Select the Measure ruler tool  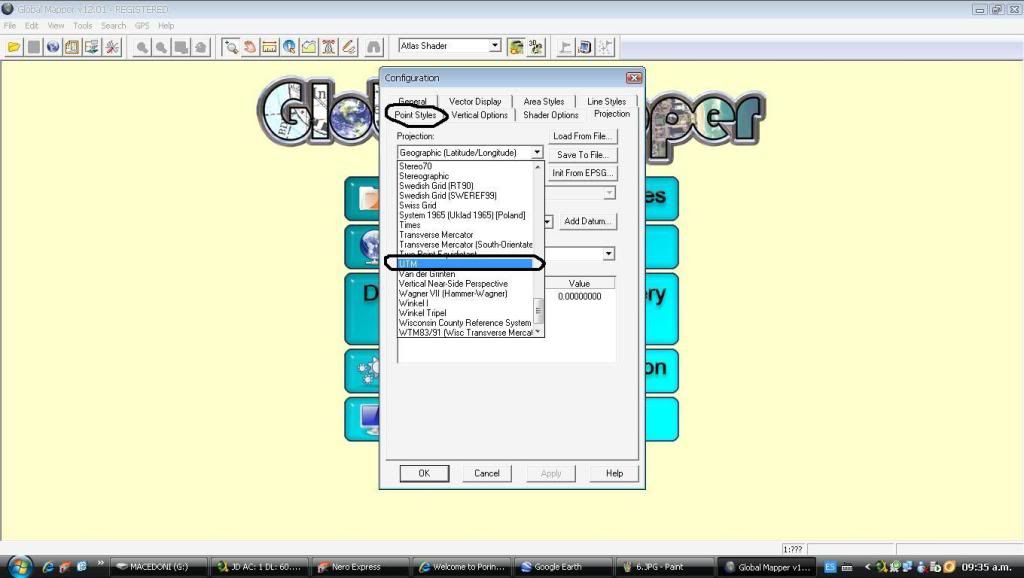click(269, 47)
